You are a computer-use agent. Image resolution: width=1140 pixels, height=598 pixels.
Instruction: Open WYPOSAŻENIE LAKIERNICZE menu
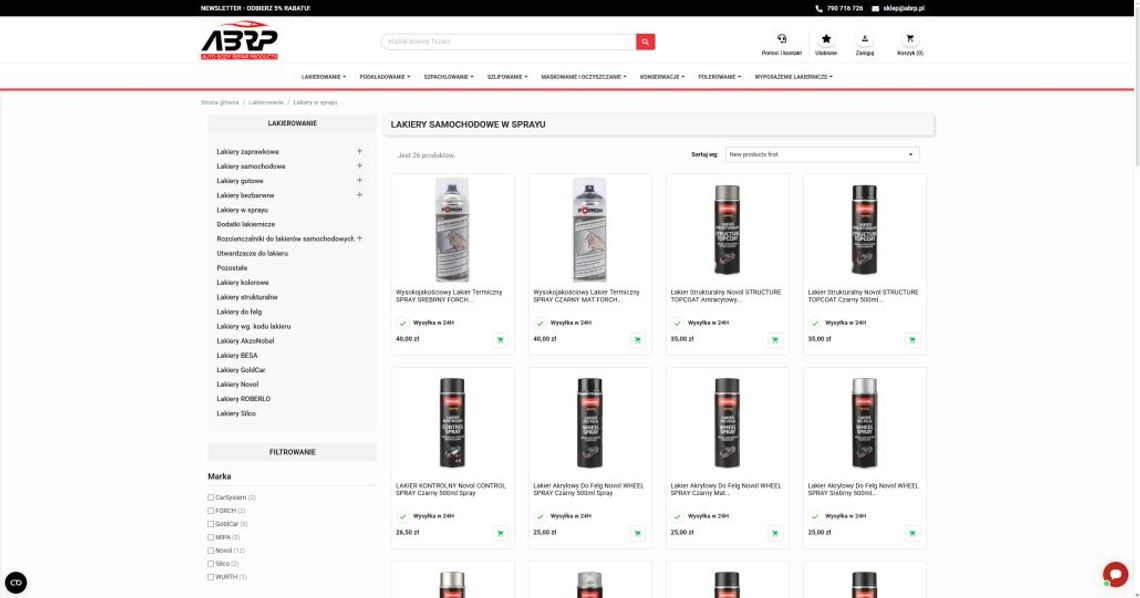793,77
